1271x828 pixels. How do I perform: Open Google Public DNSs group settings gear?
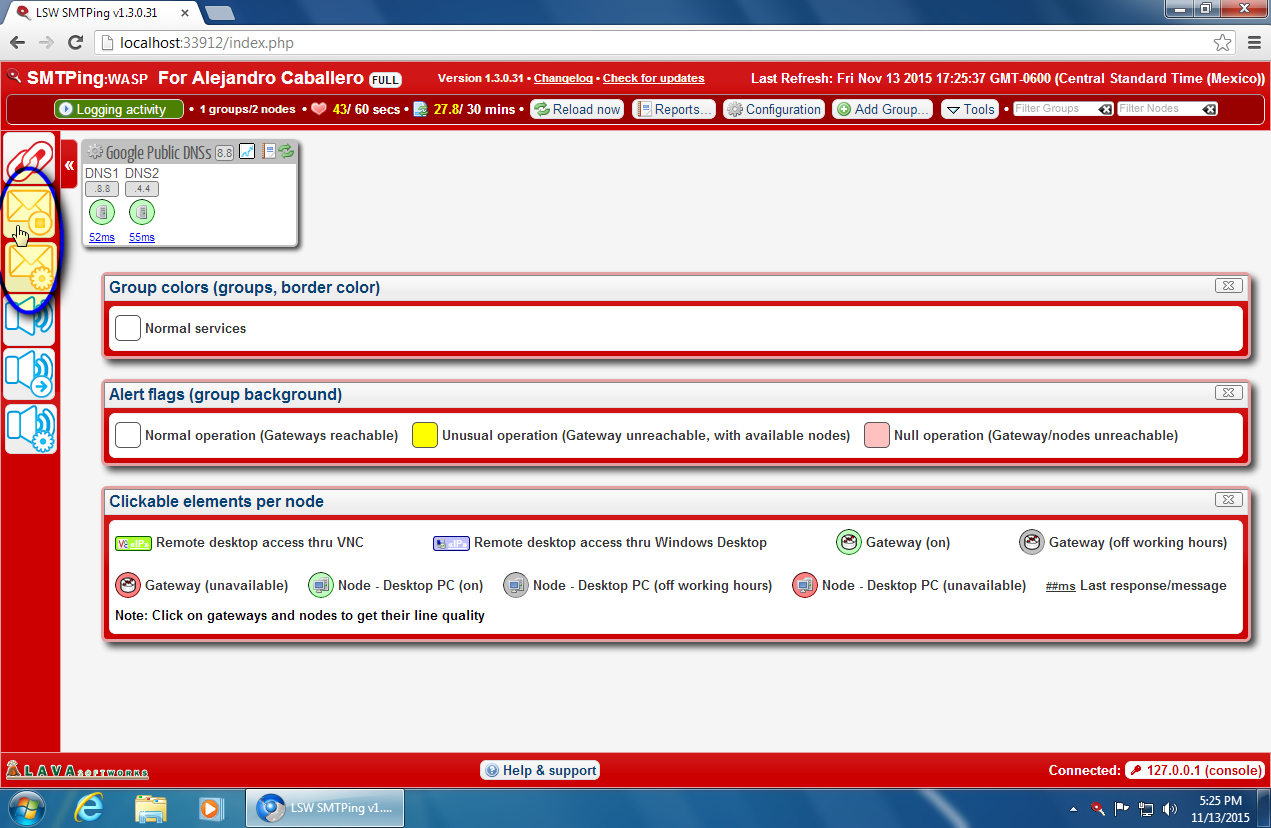[95, 152]
